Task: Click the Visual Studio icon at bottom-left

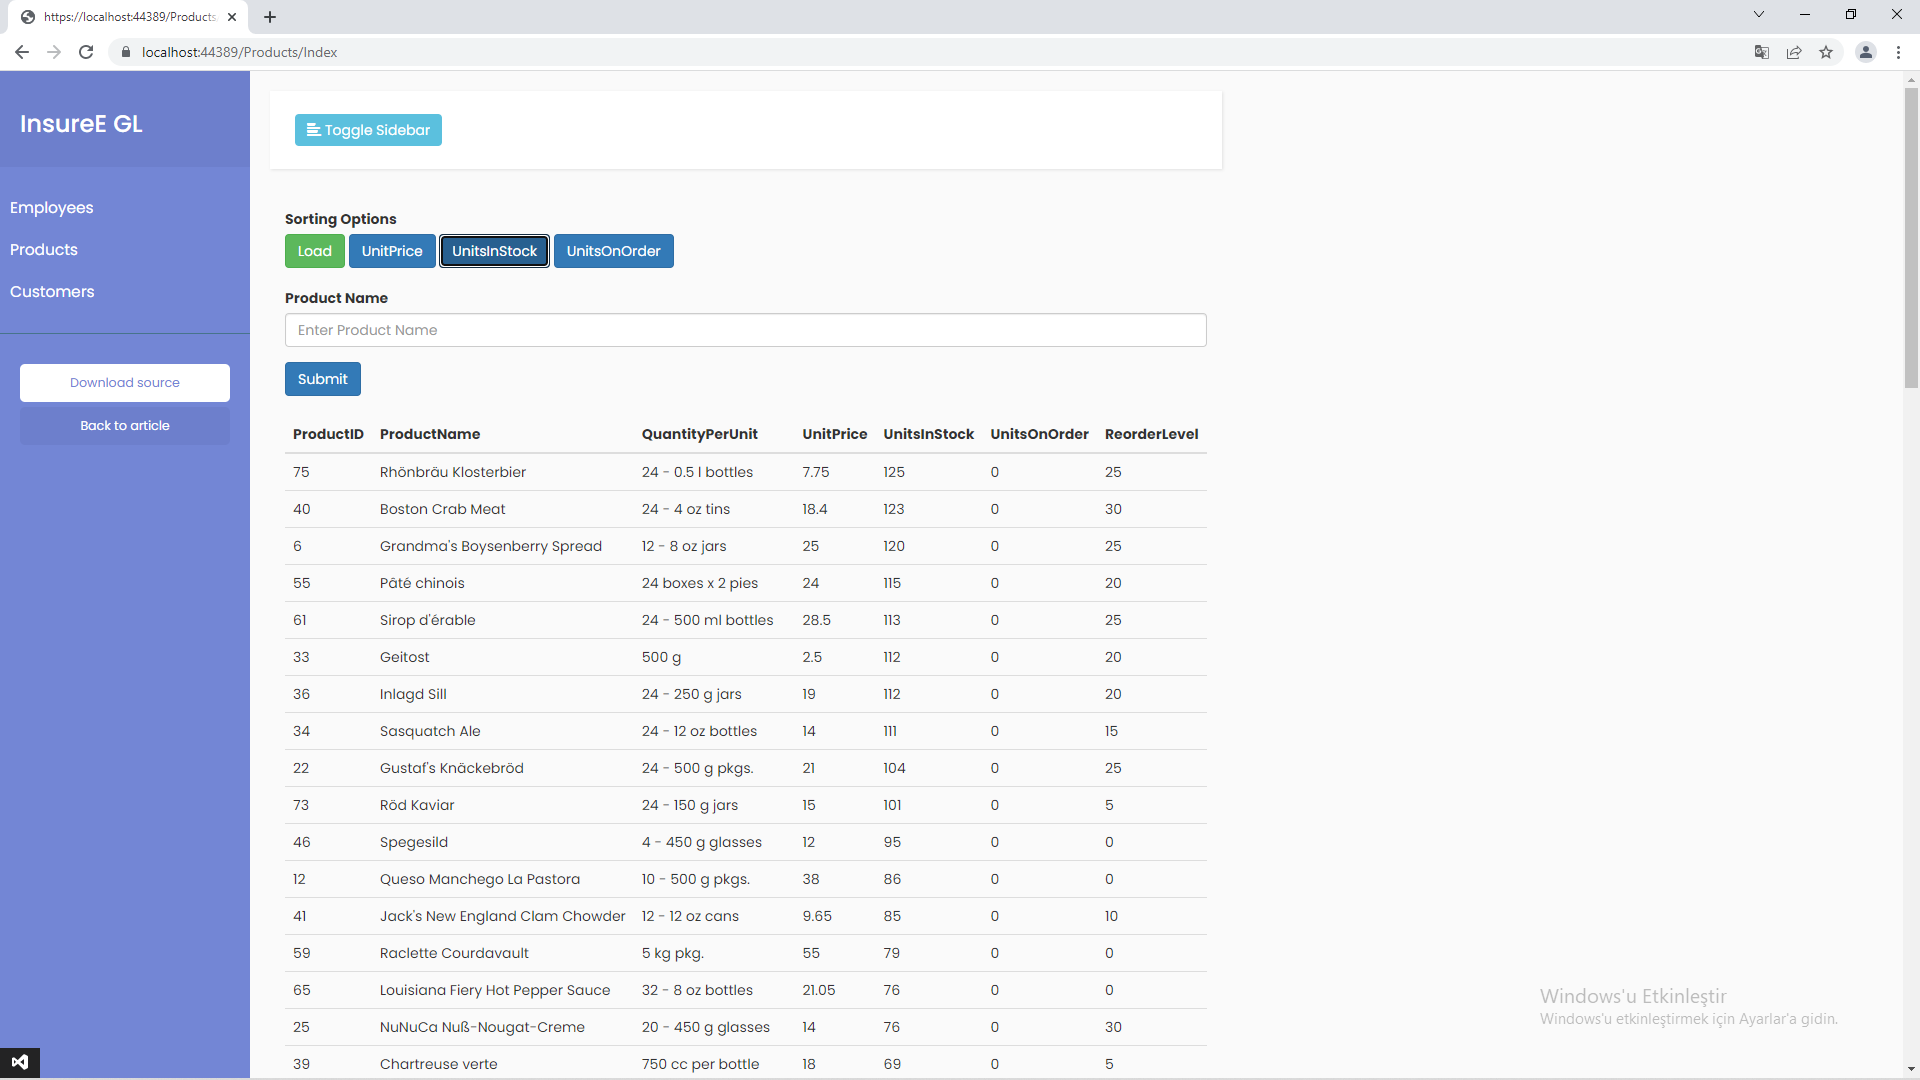Action: pos(21,1062)
